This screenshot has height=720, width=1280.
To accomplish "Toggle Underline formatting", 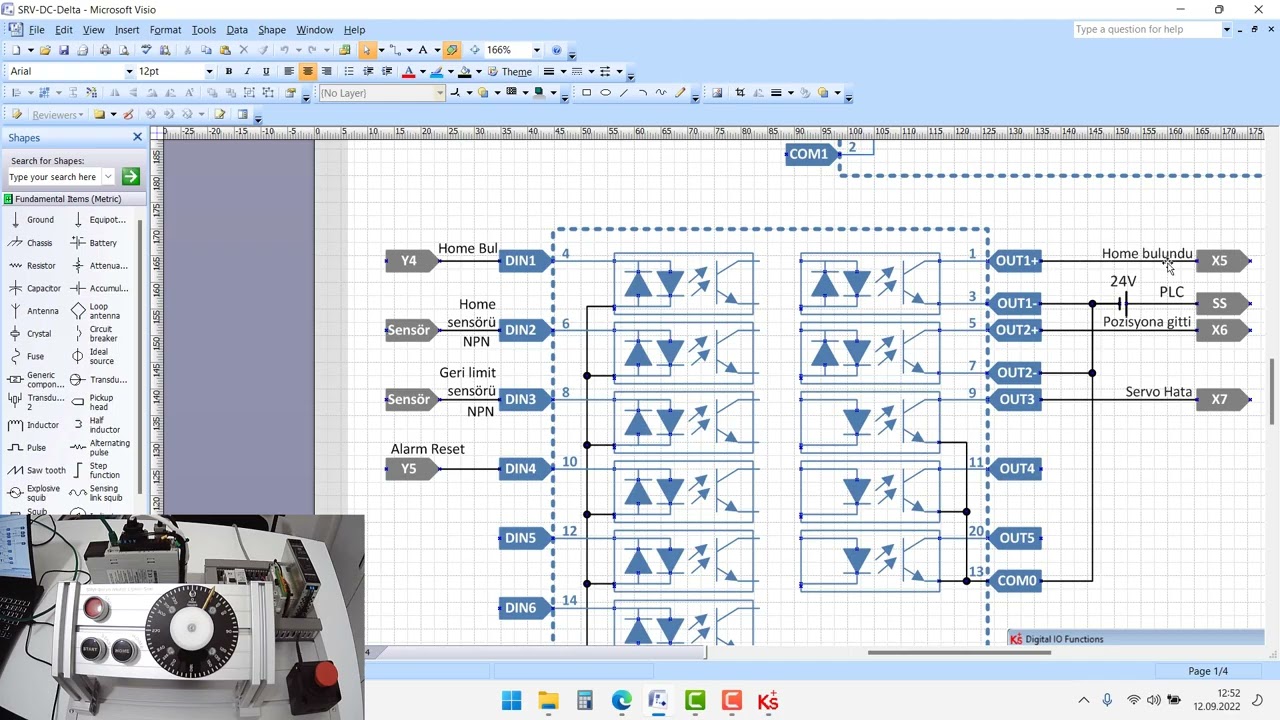I will point(266,71).
